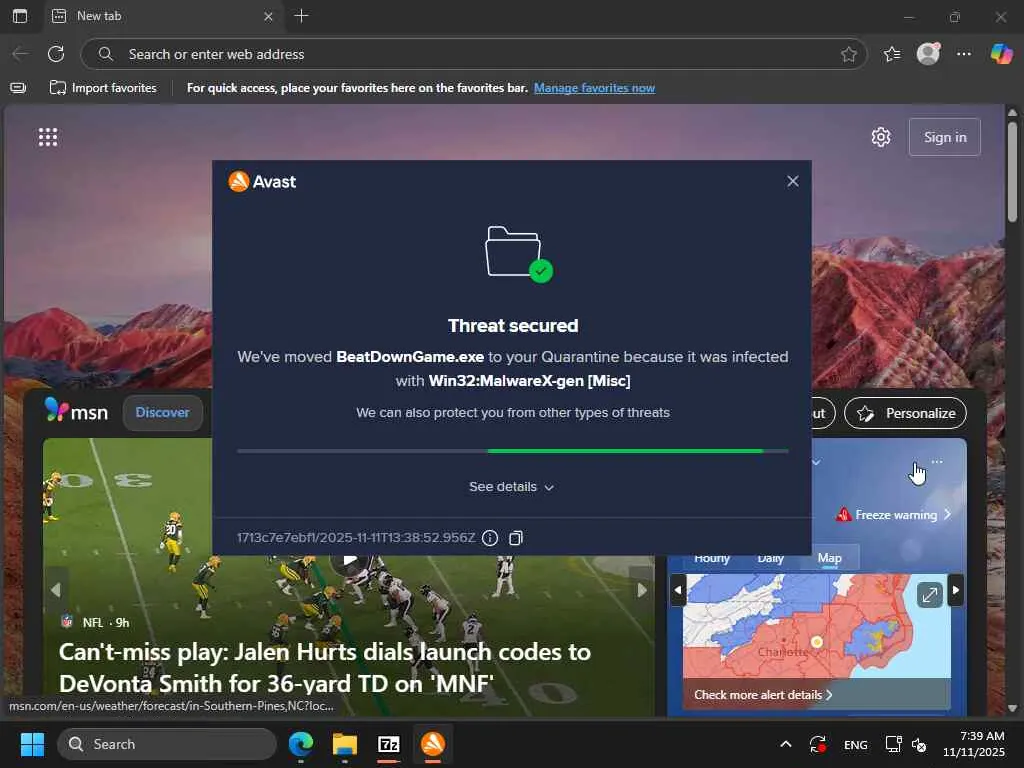
Task: Open weather card more options
Action: (x=937, y=462)
